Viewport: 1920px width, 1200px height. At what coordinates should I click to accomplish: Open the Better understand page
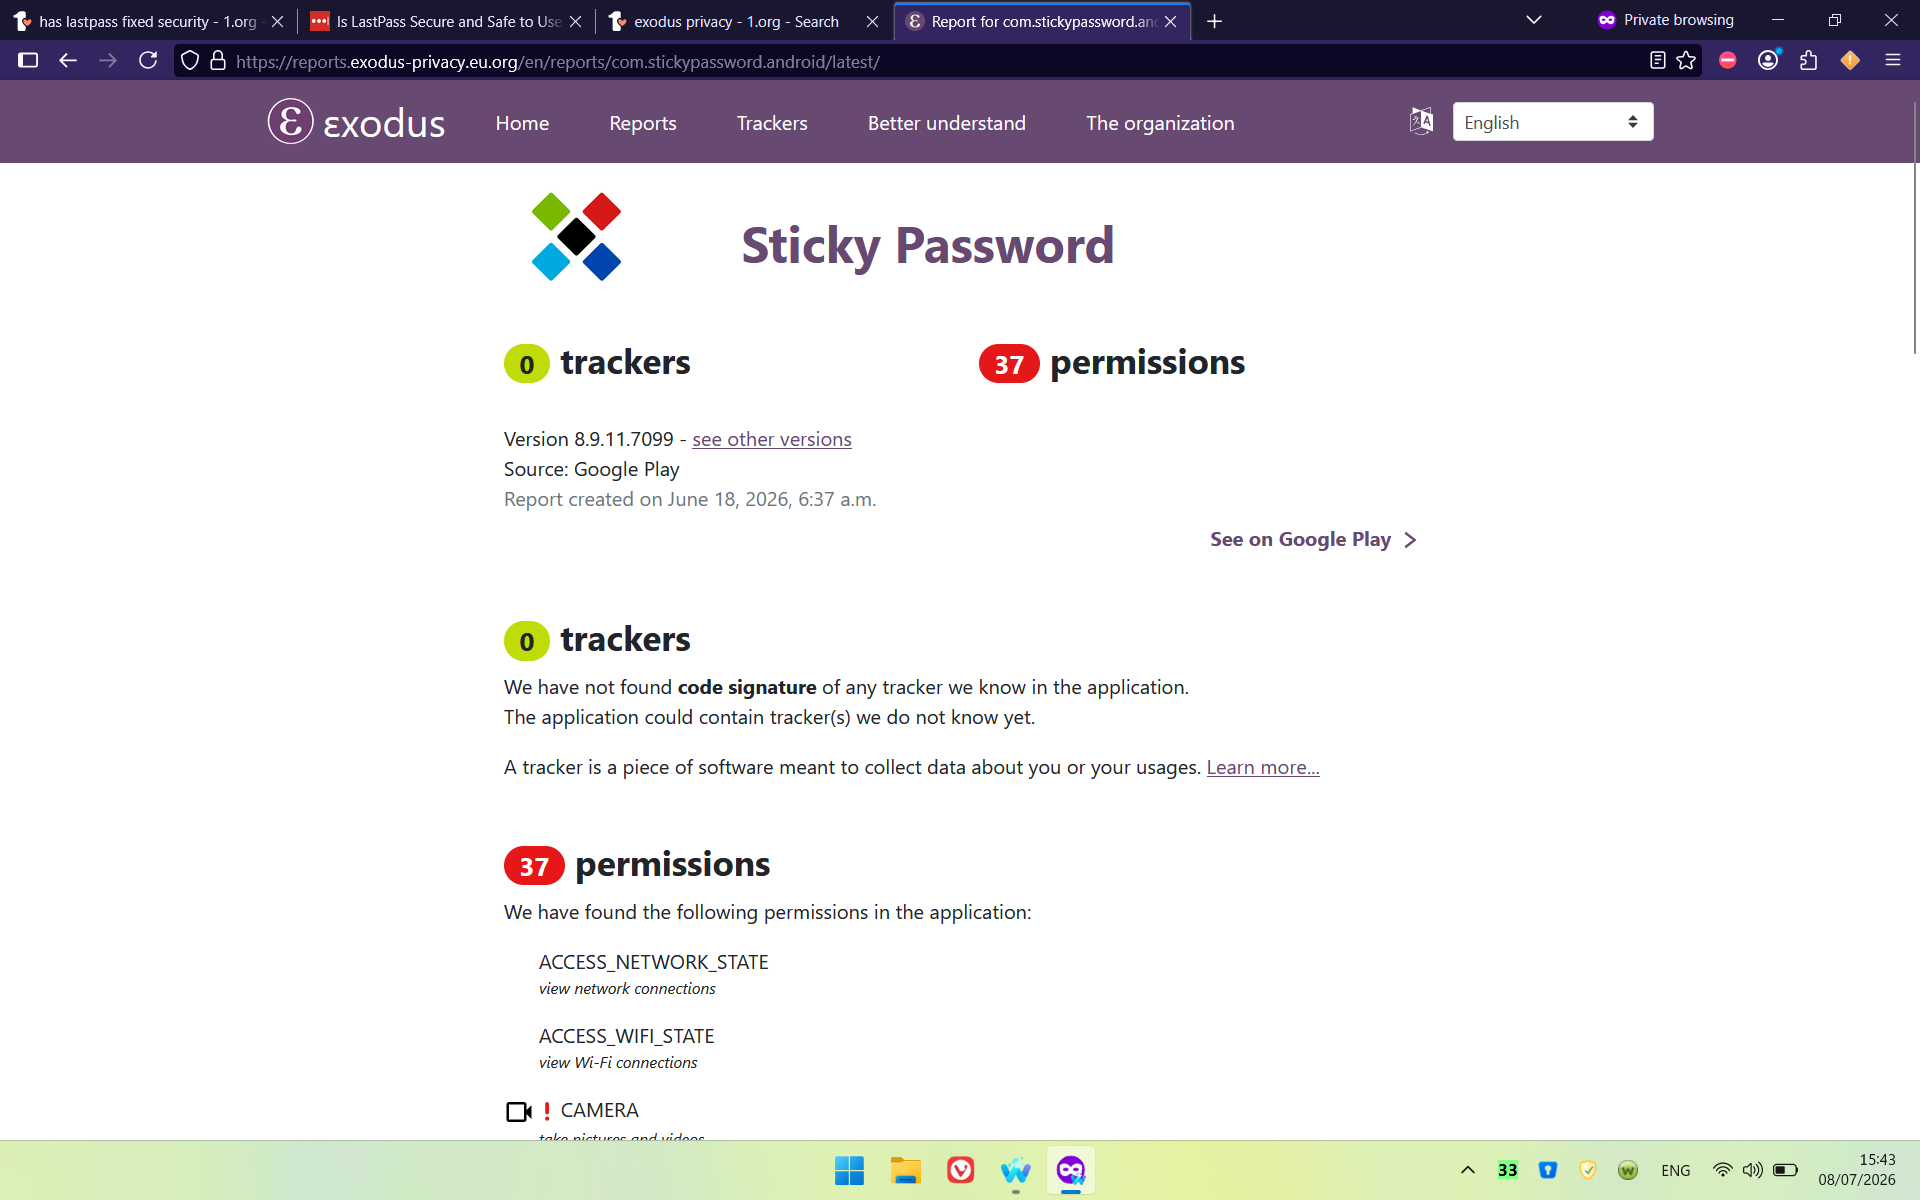pos(947,123)
